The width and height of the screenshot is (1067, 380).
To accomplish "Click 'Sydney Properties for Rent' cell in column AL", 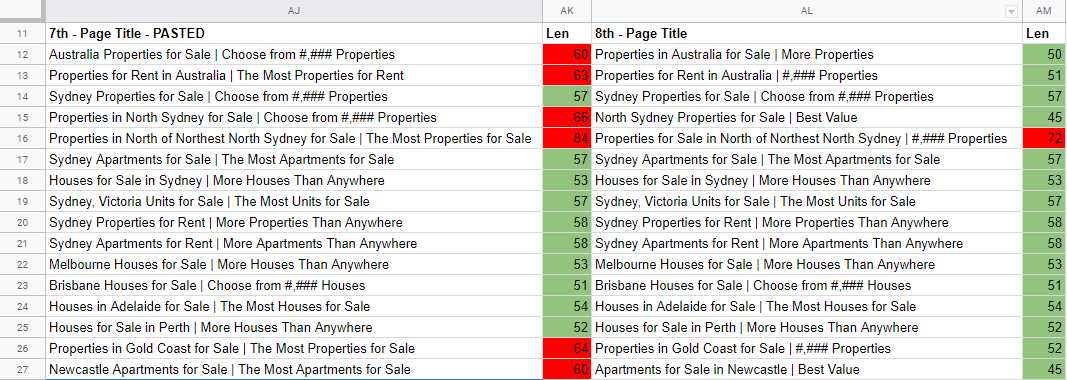I will pyautogui.click(x=807, y=223).
